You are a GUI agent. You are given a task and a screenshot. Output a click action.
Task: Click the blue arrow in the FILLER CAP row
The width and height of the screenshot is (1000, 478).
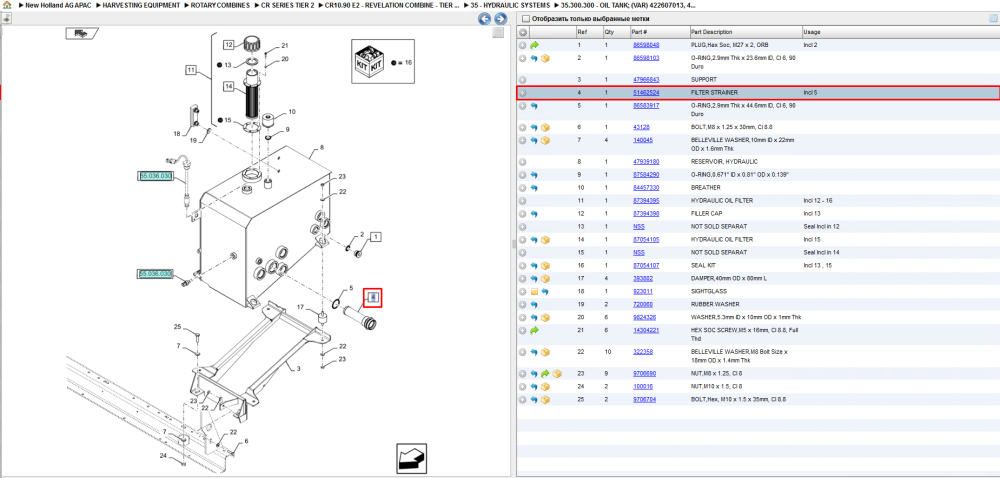click(534, 214)
